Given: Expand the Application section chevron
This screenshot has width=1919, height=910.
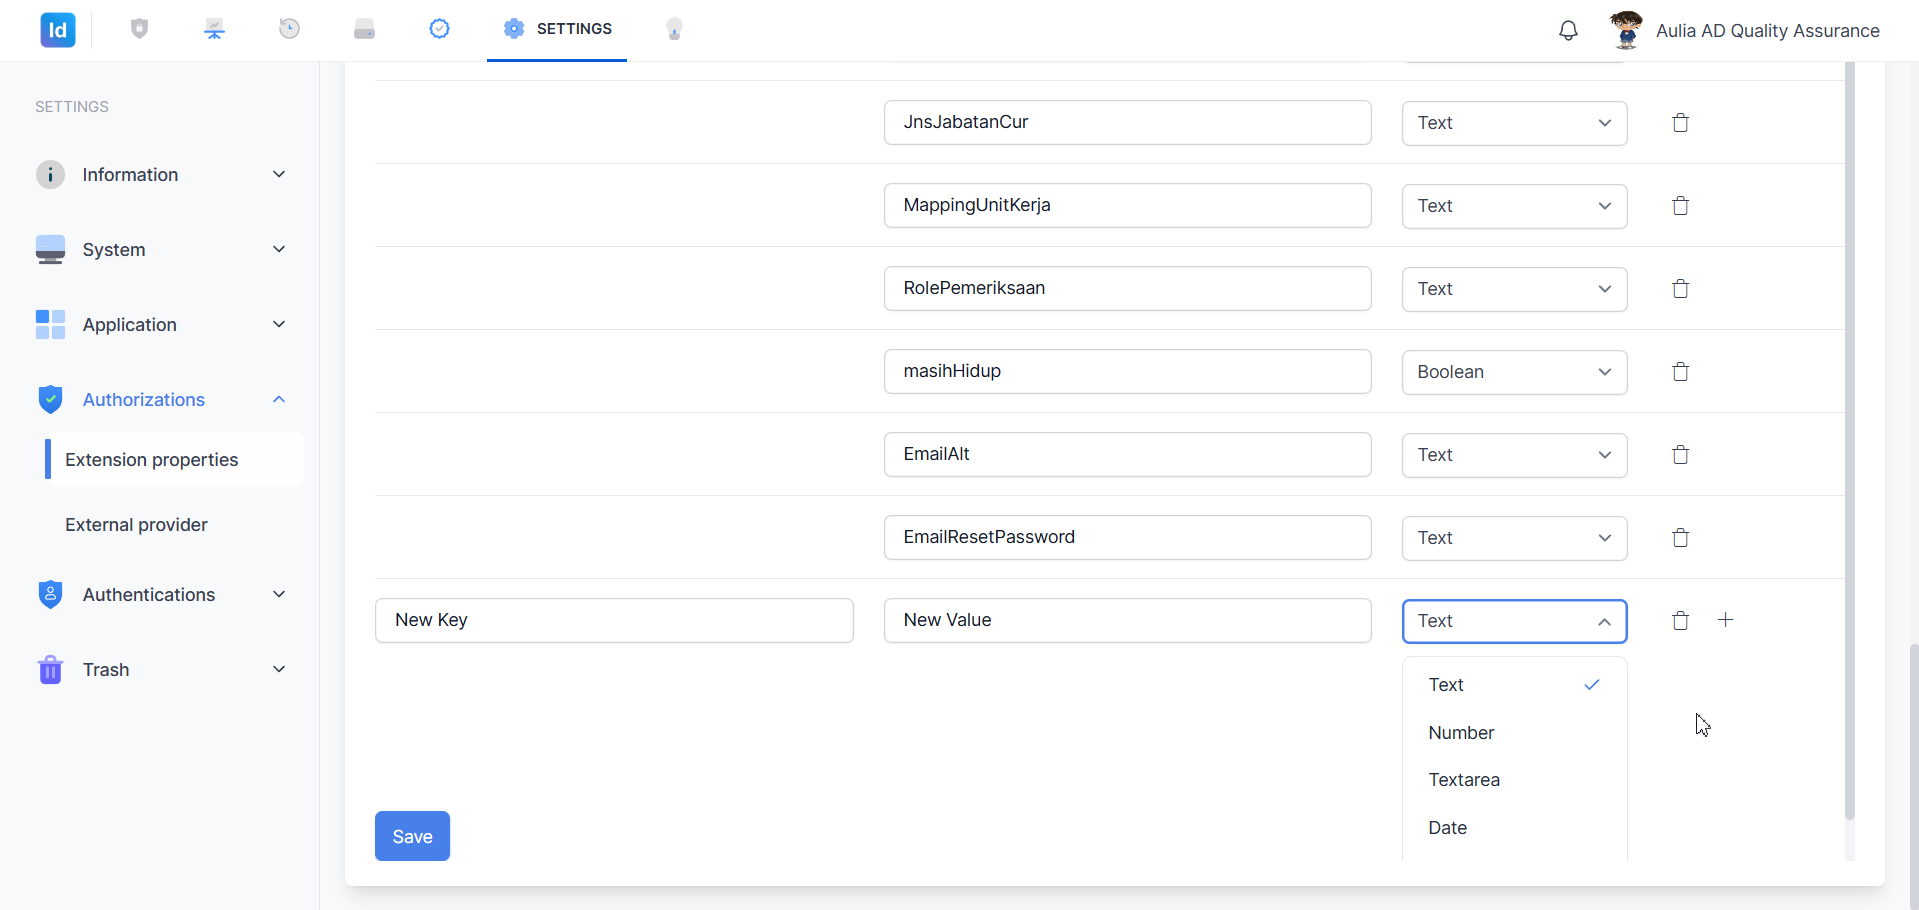Looking at the screenshot, I should tap(279, 325).
